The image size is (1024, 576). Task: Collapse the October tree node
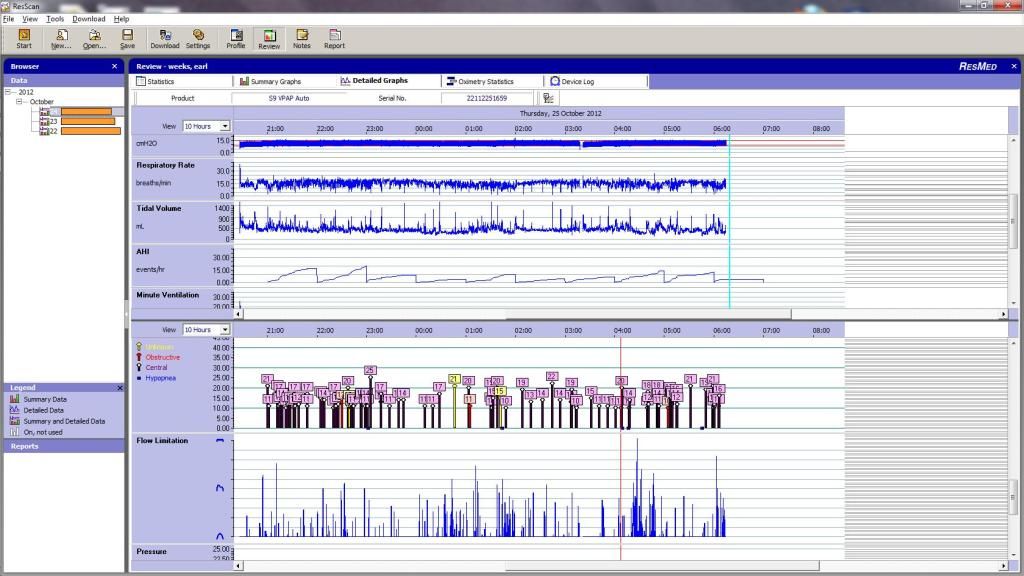pyautogui.click(x=20, y=102)
